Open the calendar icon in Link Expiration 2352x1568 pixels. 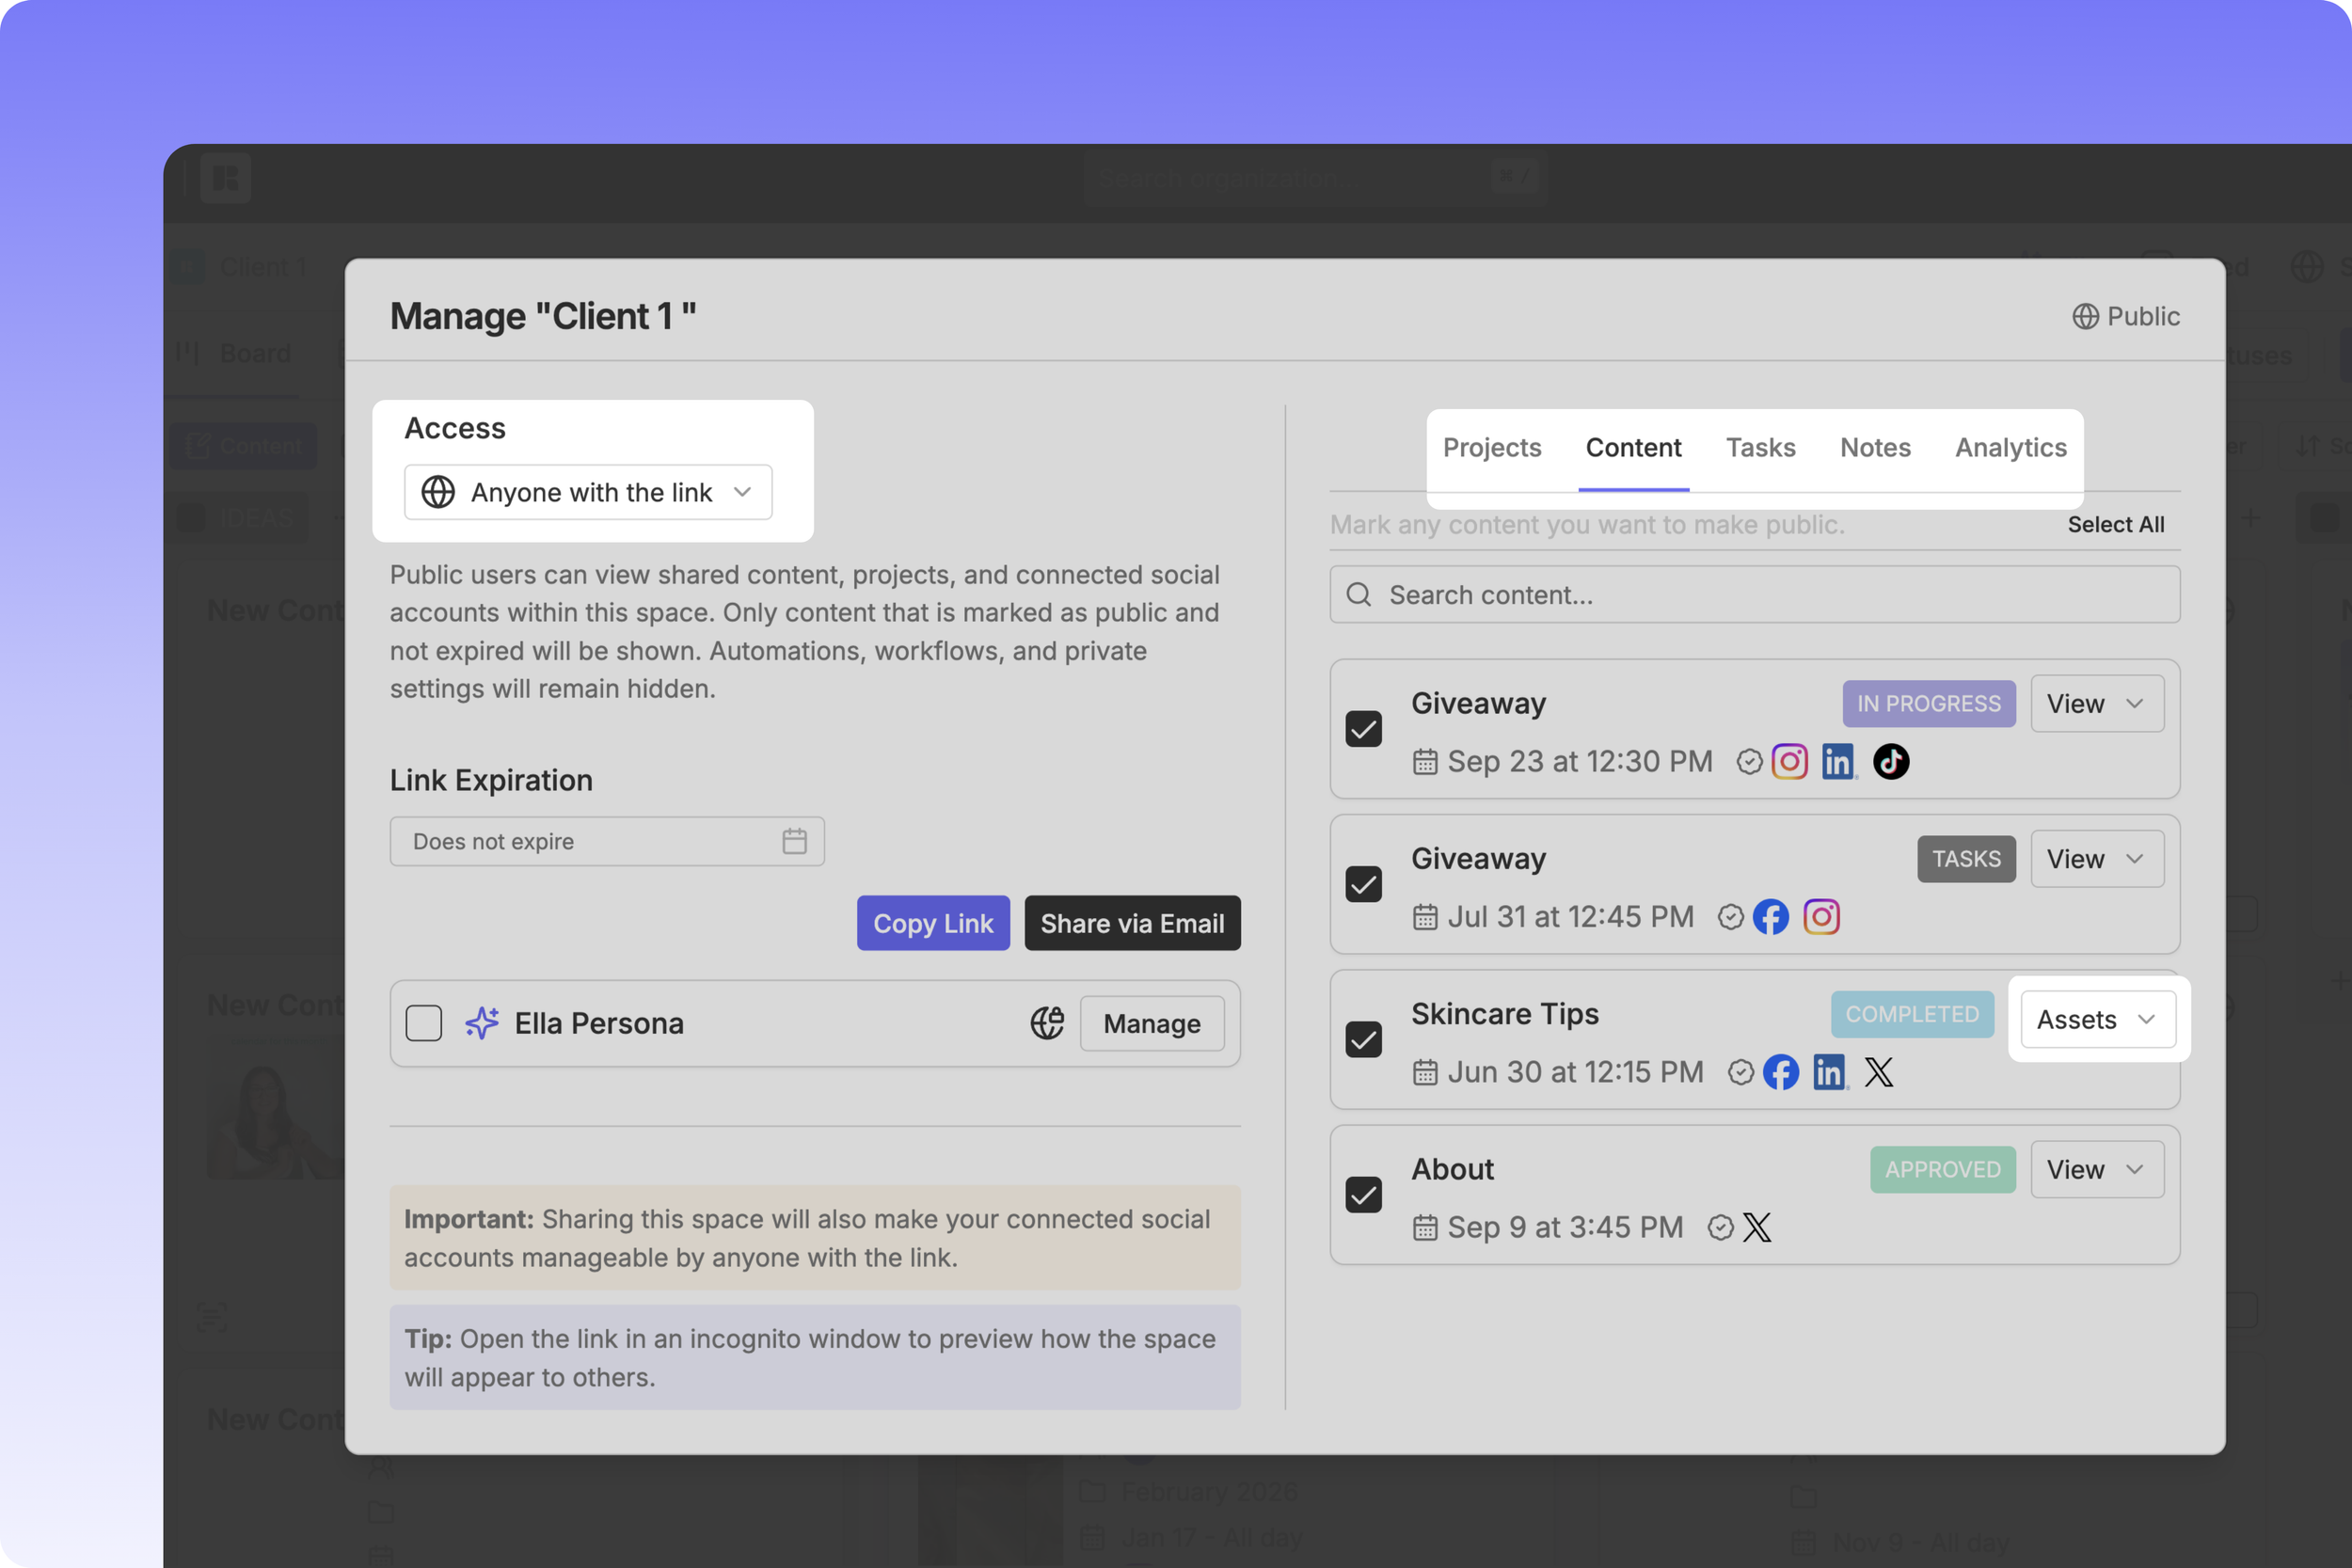(x=795, y=841)
